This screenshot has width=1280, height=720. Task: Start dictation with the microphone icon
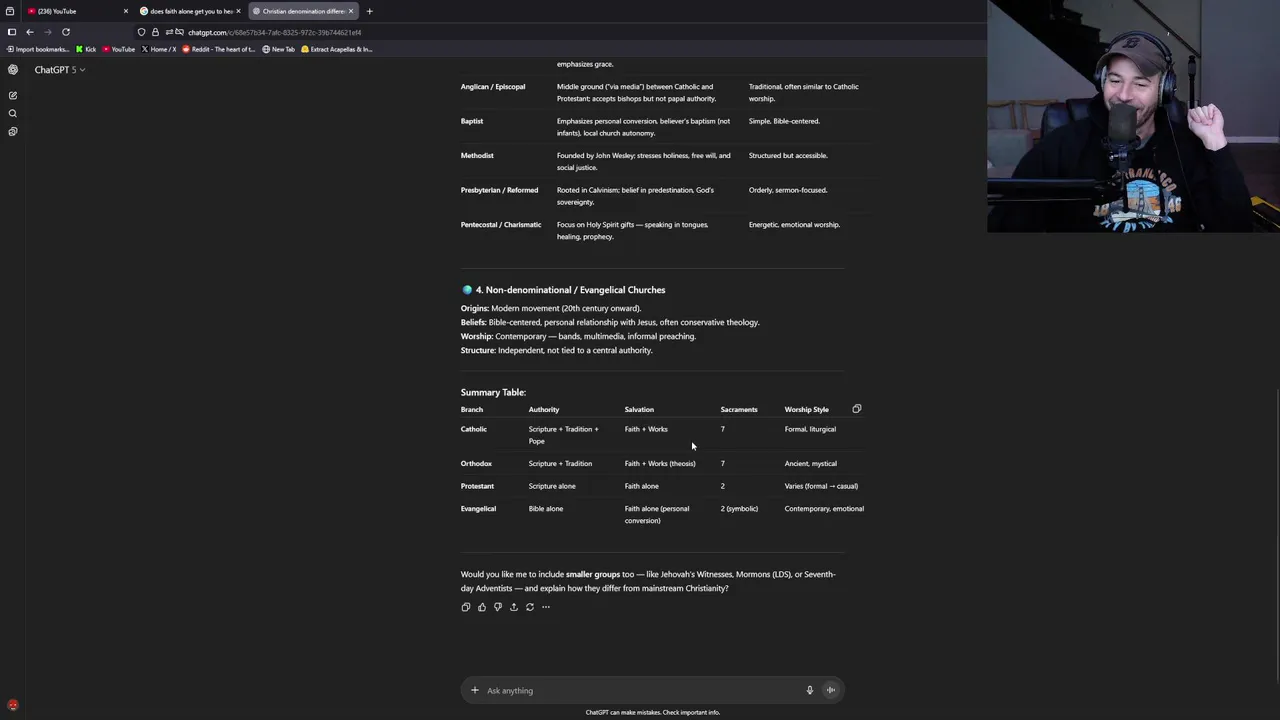tap(810, 690)
